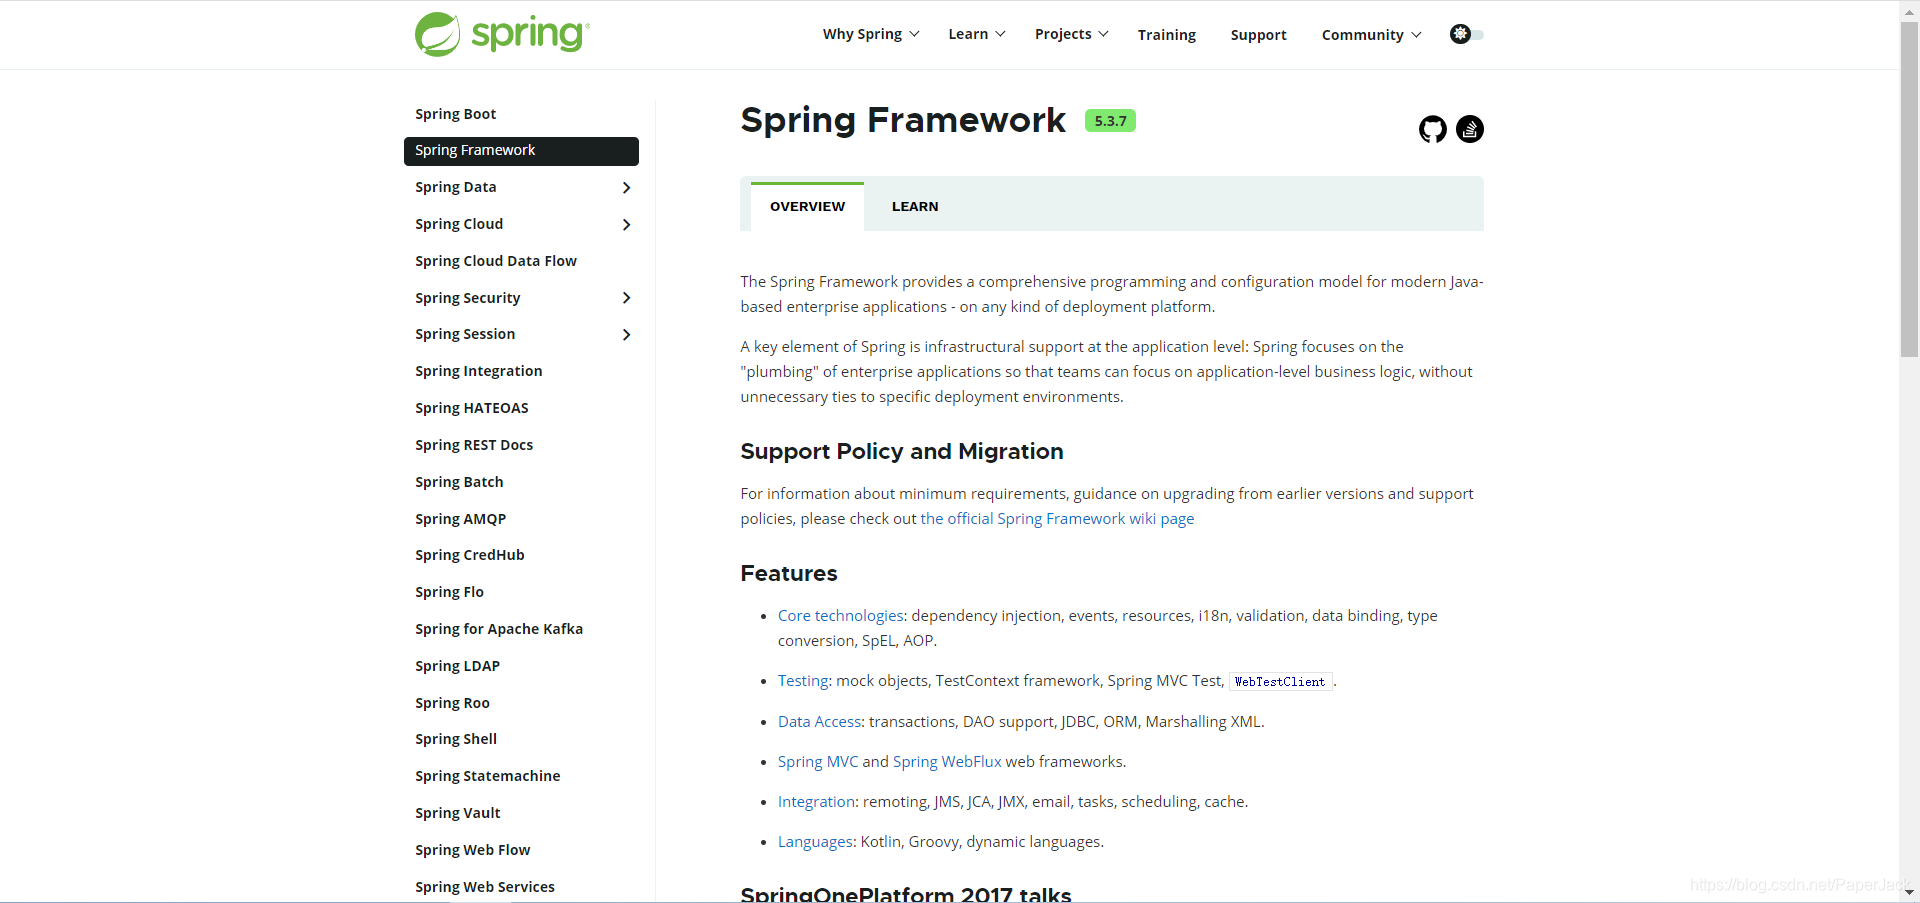The image size is (1920, 903).
Task: Open the Learn dropdown in navigation
Action: coord(977,34)
